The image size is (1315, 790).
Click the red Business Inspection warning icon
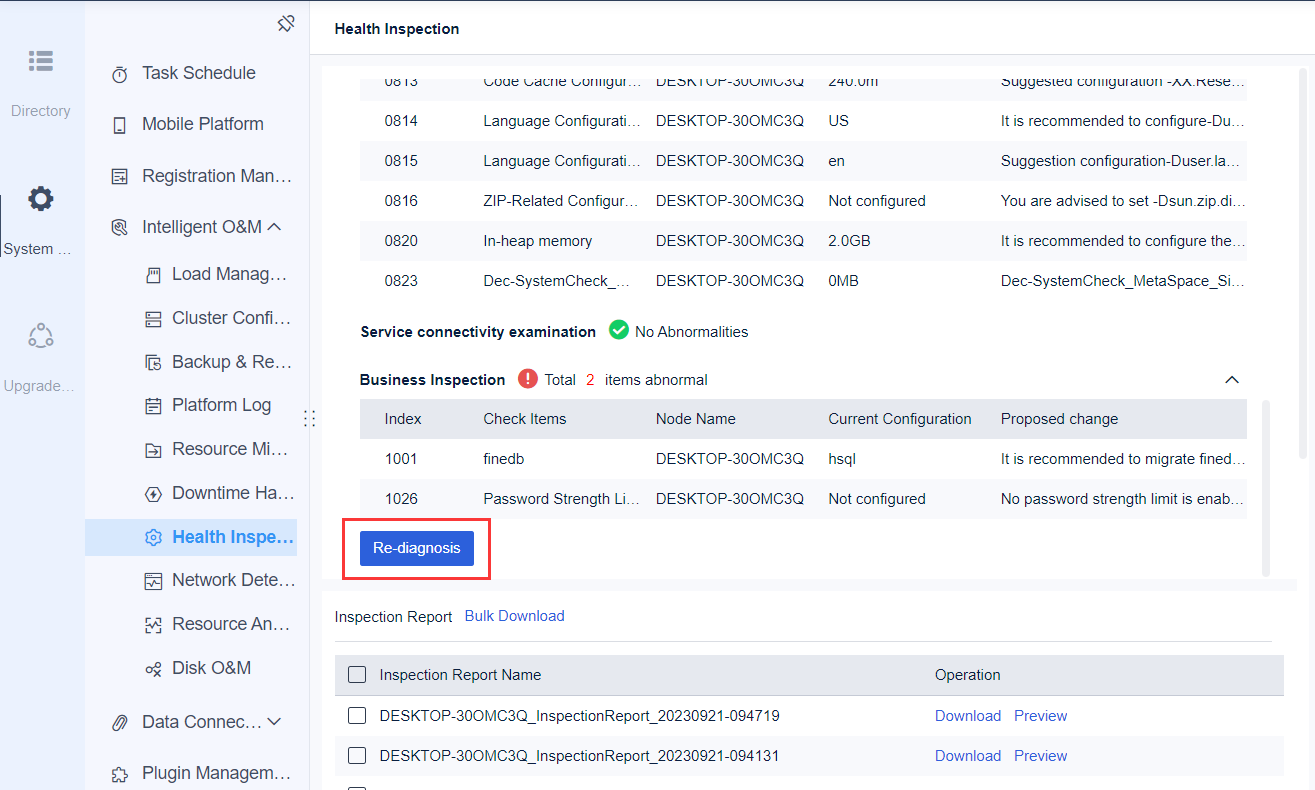[528, 379]
